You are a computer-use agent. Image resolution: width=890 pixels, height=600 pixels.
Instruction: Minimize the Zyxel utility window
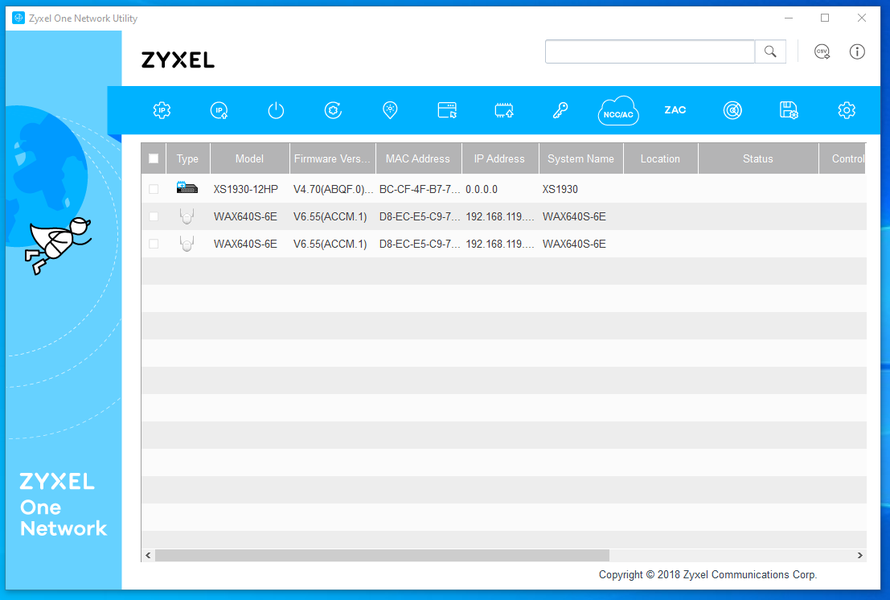788,18
